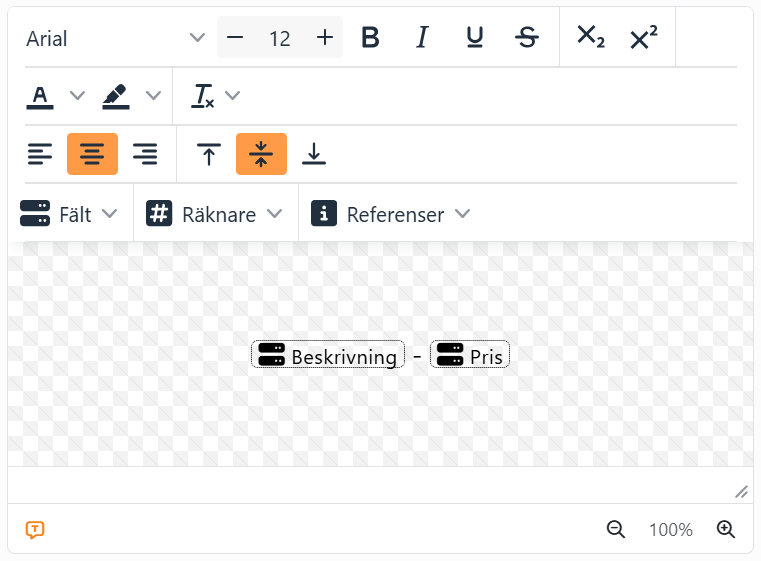The width and height of the screenshot is (761, 561).
Task: Toggle bold formatting
Action: point(370,37)
